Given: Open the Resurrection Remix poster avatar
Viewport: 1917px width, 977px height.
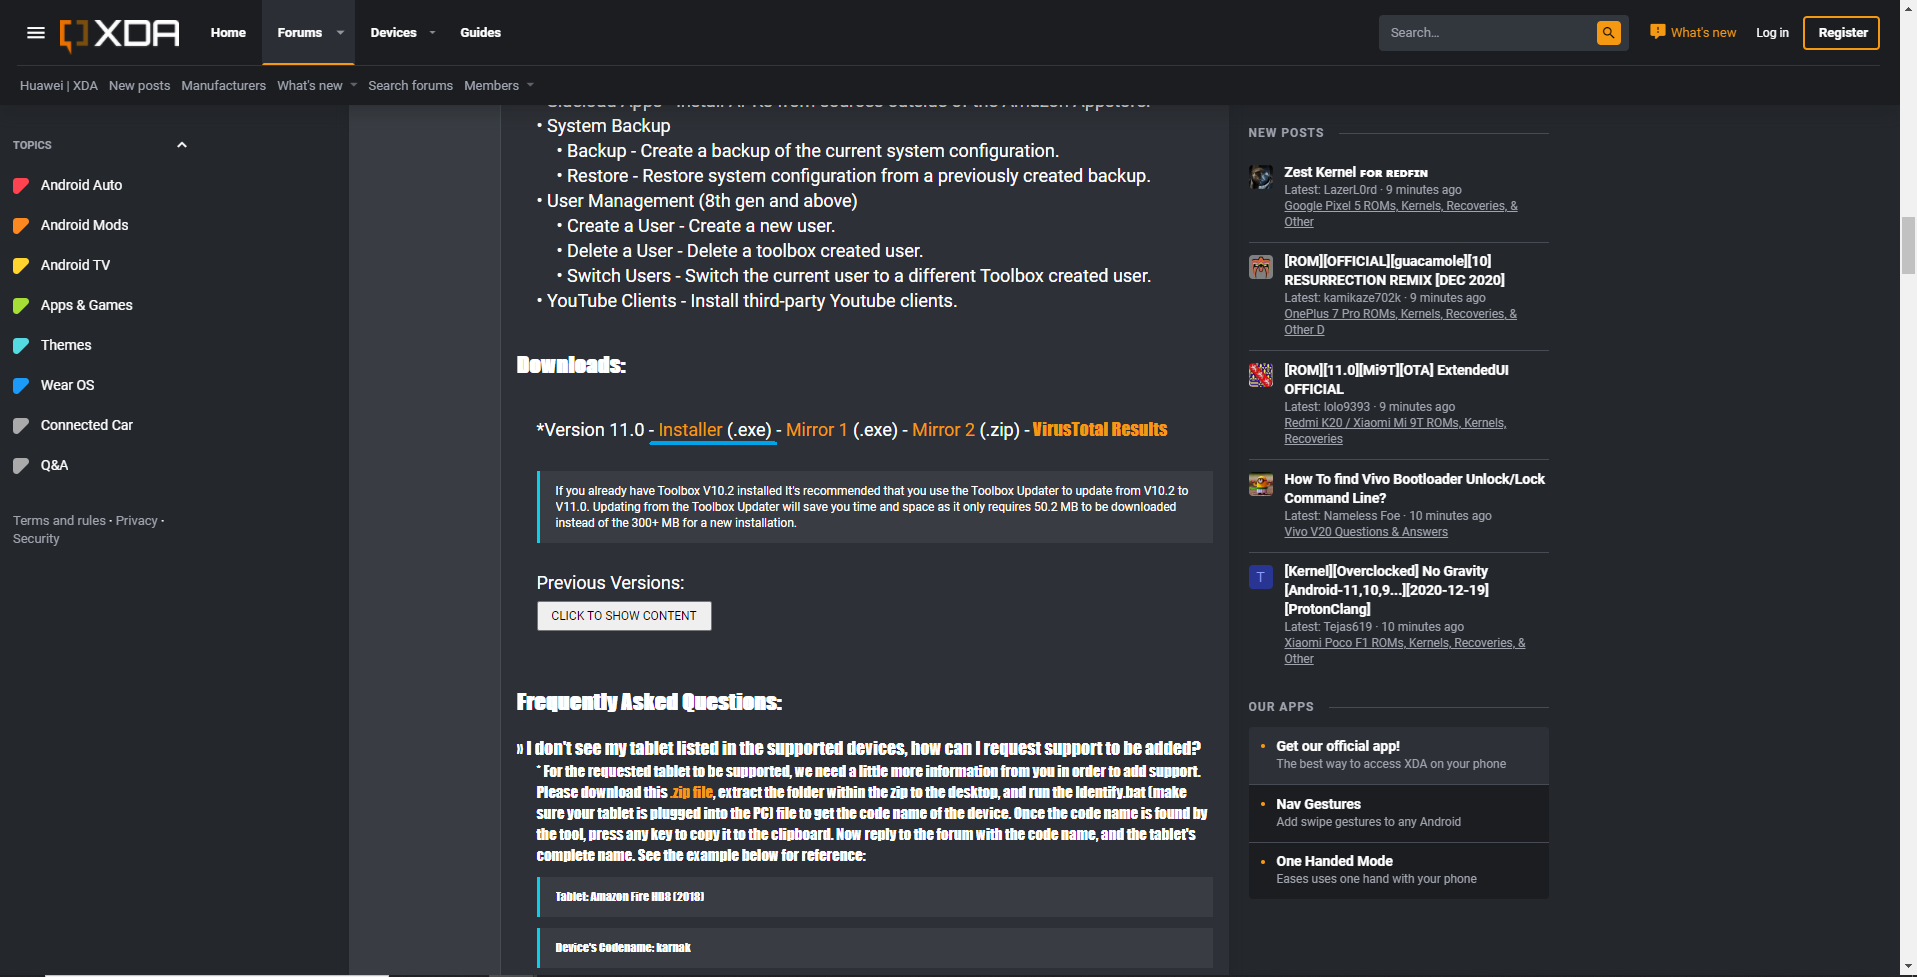Looking at the screenshot, I should (1261, 266).
